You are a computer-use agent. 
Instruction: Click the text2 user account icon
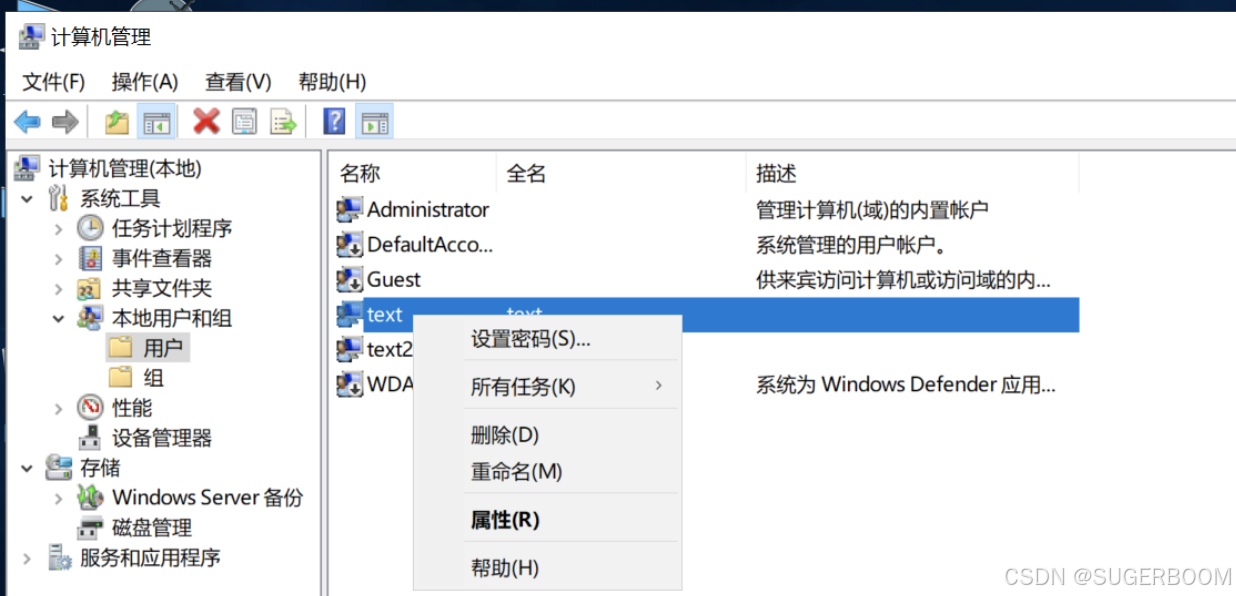coord(349,349)
